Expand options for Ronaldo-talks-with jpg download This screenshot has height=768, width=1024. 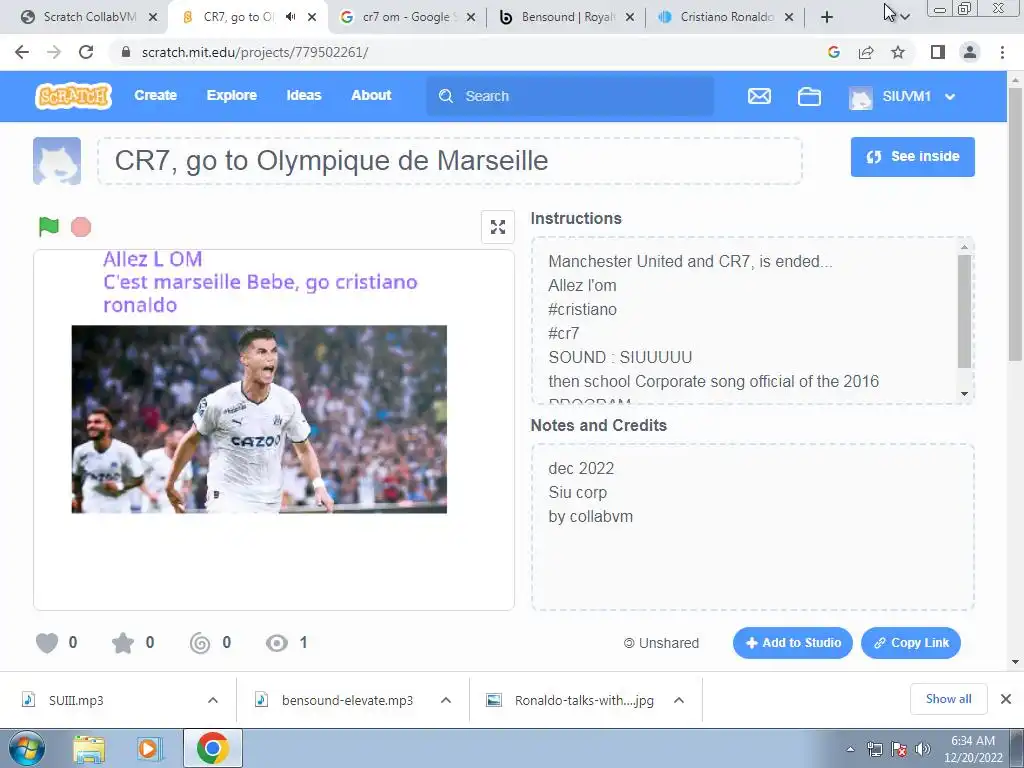click(x=679, y=700)
